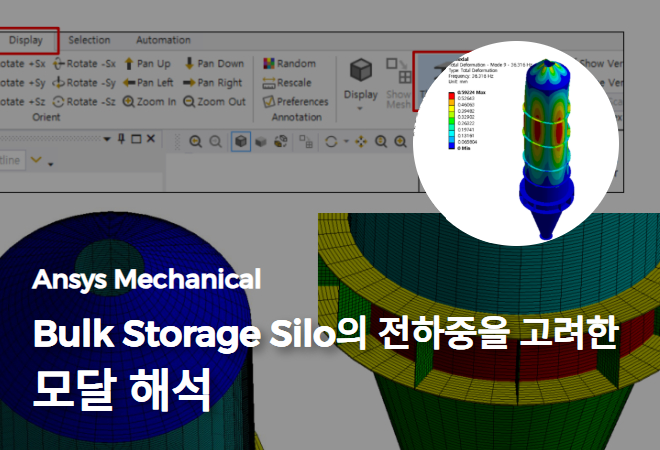The width and height of the screenshot is (660, 450).
Task: Click the red legend color block
Action: 452,96
